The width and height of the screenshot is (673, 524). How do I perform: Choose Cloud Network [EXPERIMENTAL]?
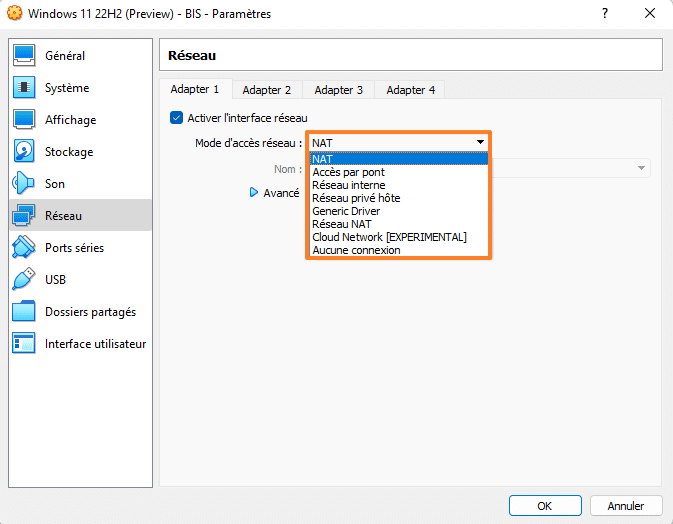click(399, 237)
